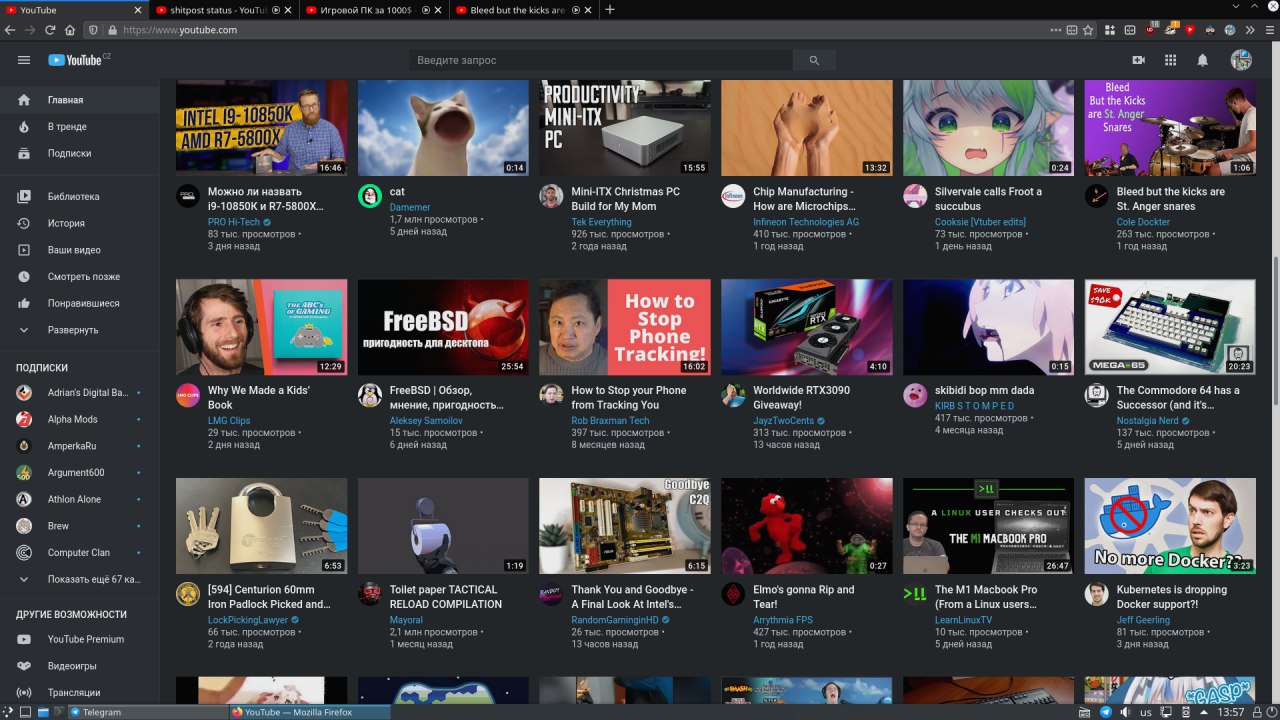Screen dimensions: 1280x720
Task: Open the taskbar keyboard layout indicator us
Action: pos(1146,712)
